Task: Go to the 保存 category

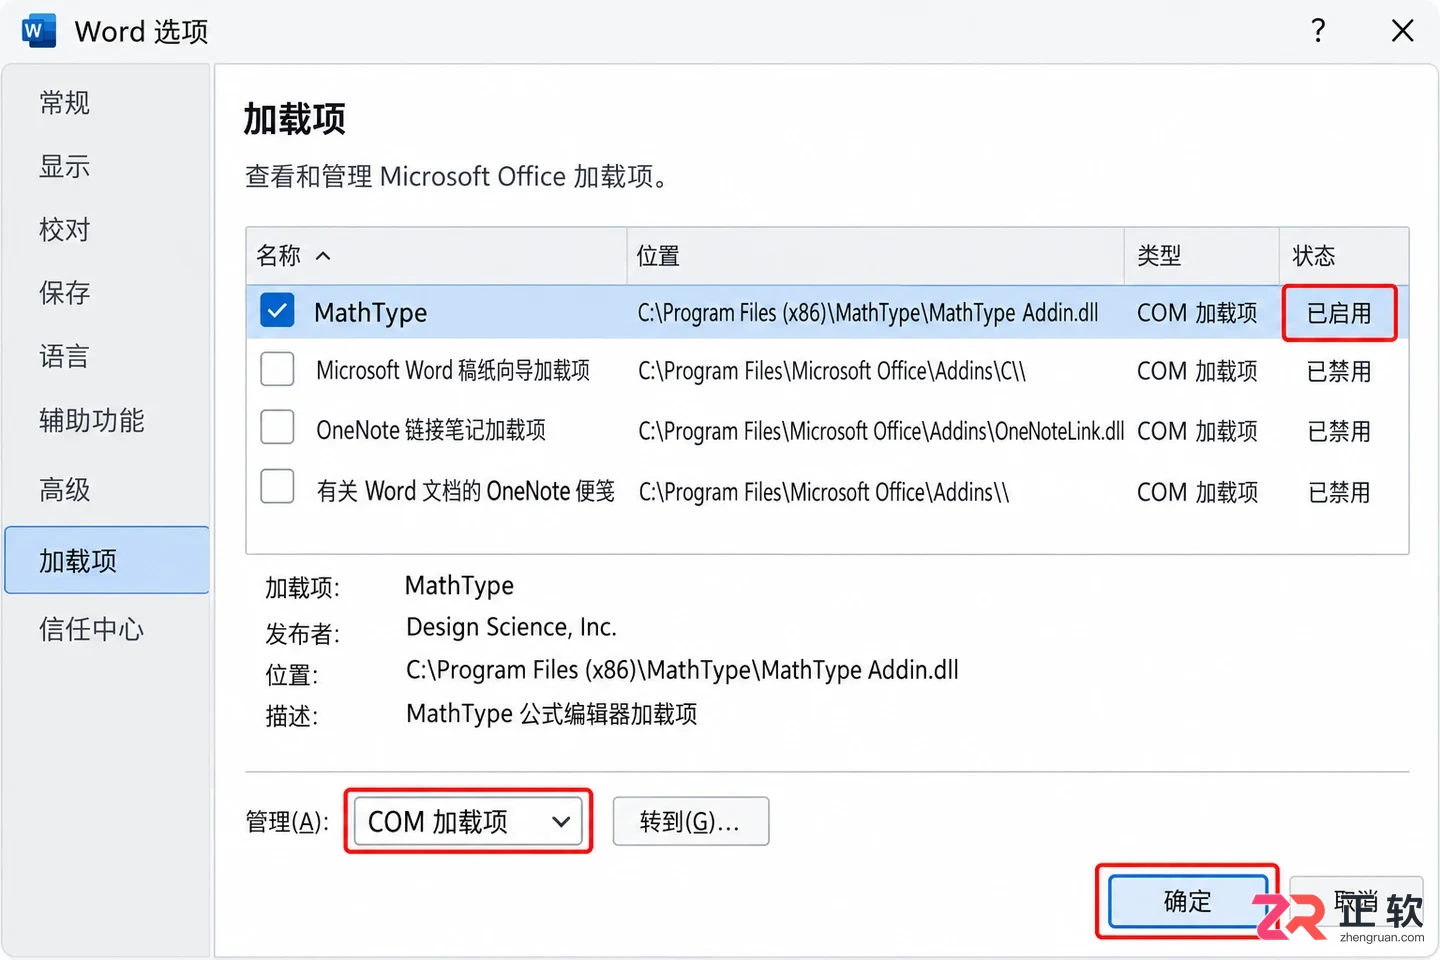Action: pyautogui.click(x=106, y=293)
